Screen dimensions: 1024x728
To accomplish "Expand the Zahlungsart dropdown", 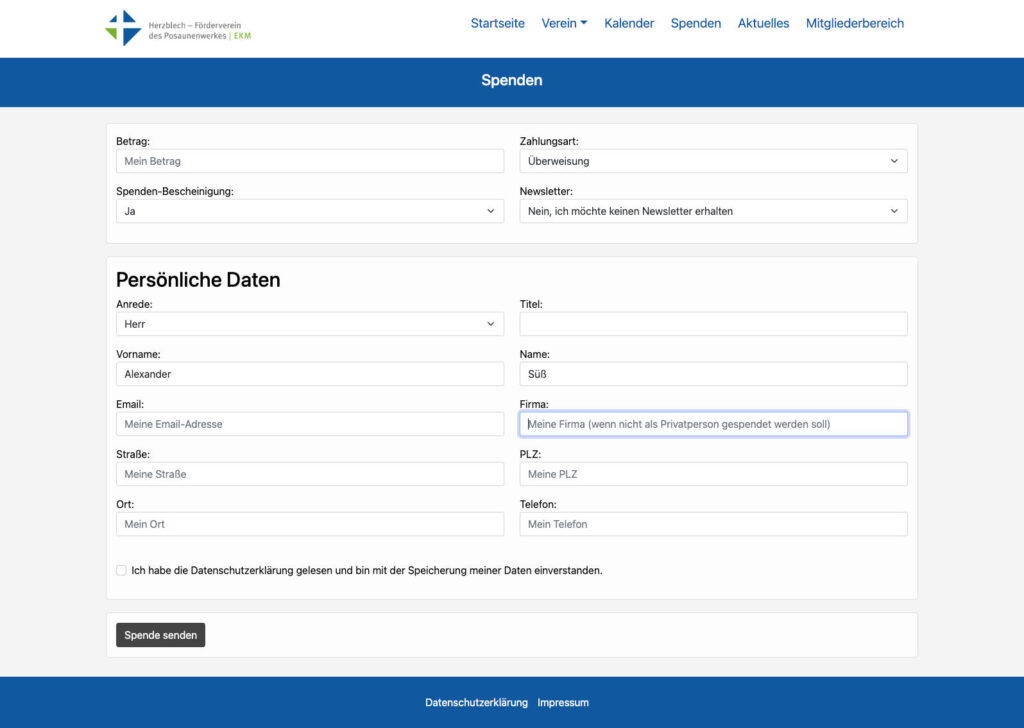I will click(x=713, y=161).
